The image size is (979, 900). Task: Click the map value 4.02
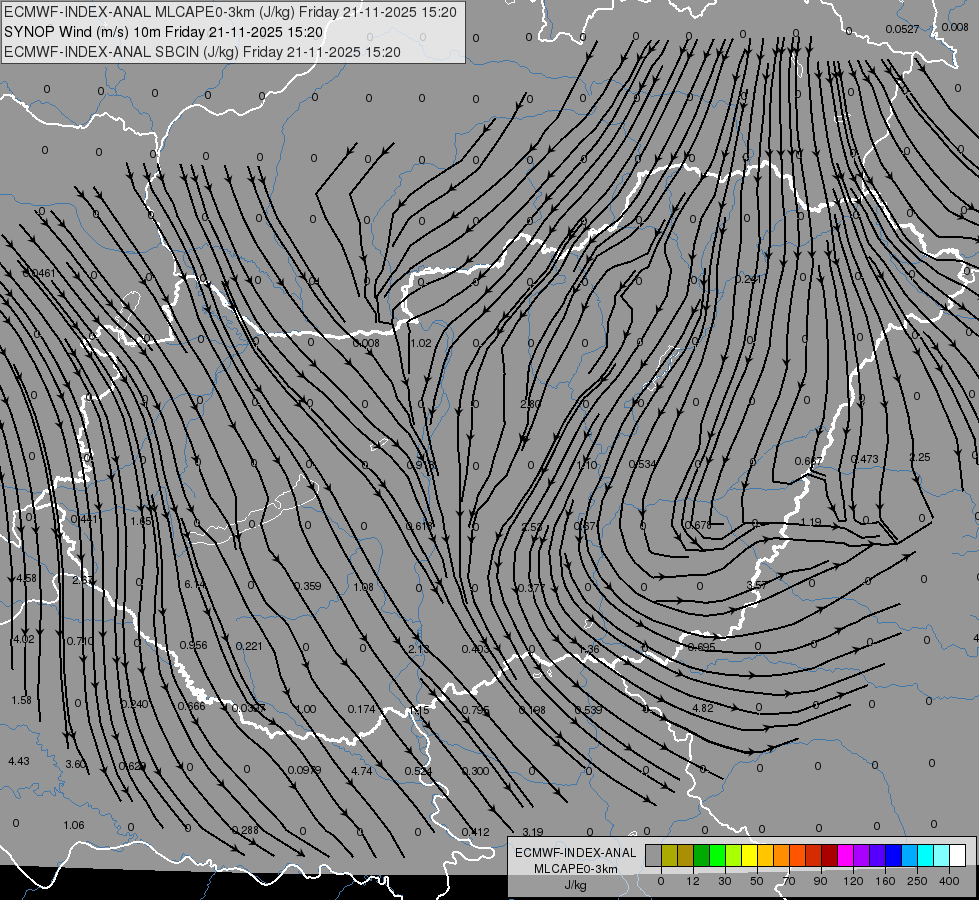pyautogui.click(x=24, y=639)
